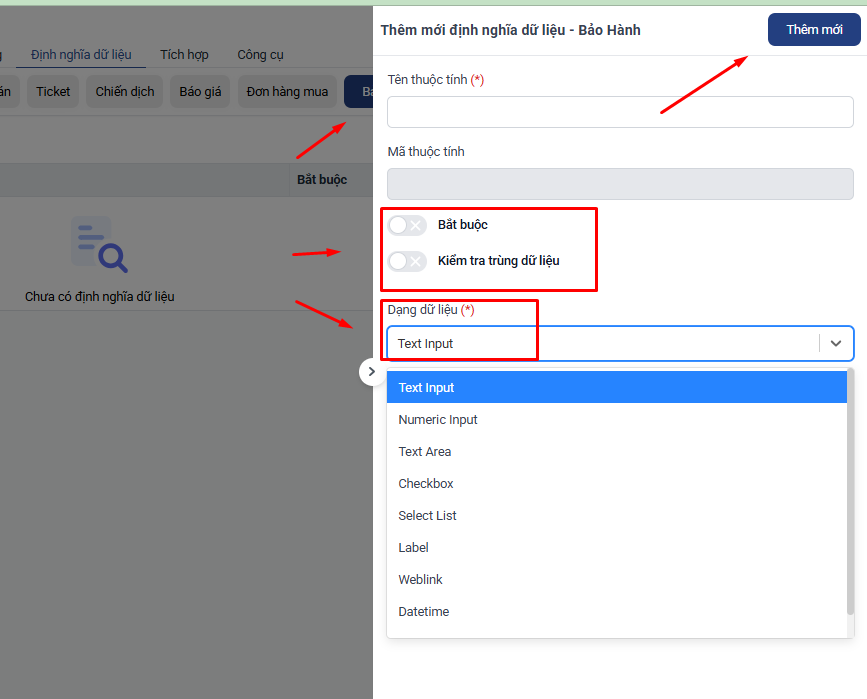This screenshot has width=867, height=699.
Task: Switch to the Công cụ tab
Action: (x=260, y=55)
